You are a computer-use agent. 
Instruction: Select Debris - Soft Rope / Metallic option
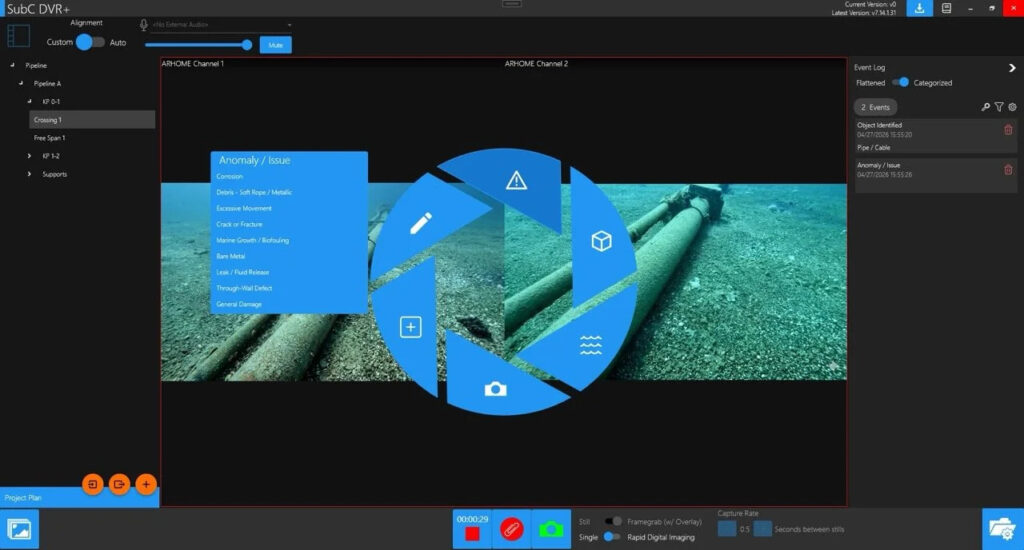tap(254, 192)
